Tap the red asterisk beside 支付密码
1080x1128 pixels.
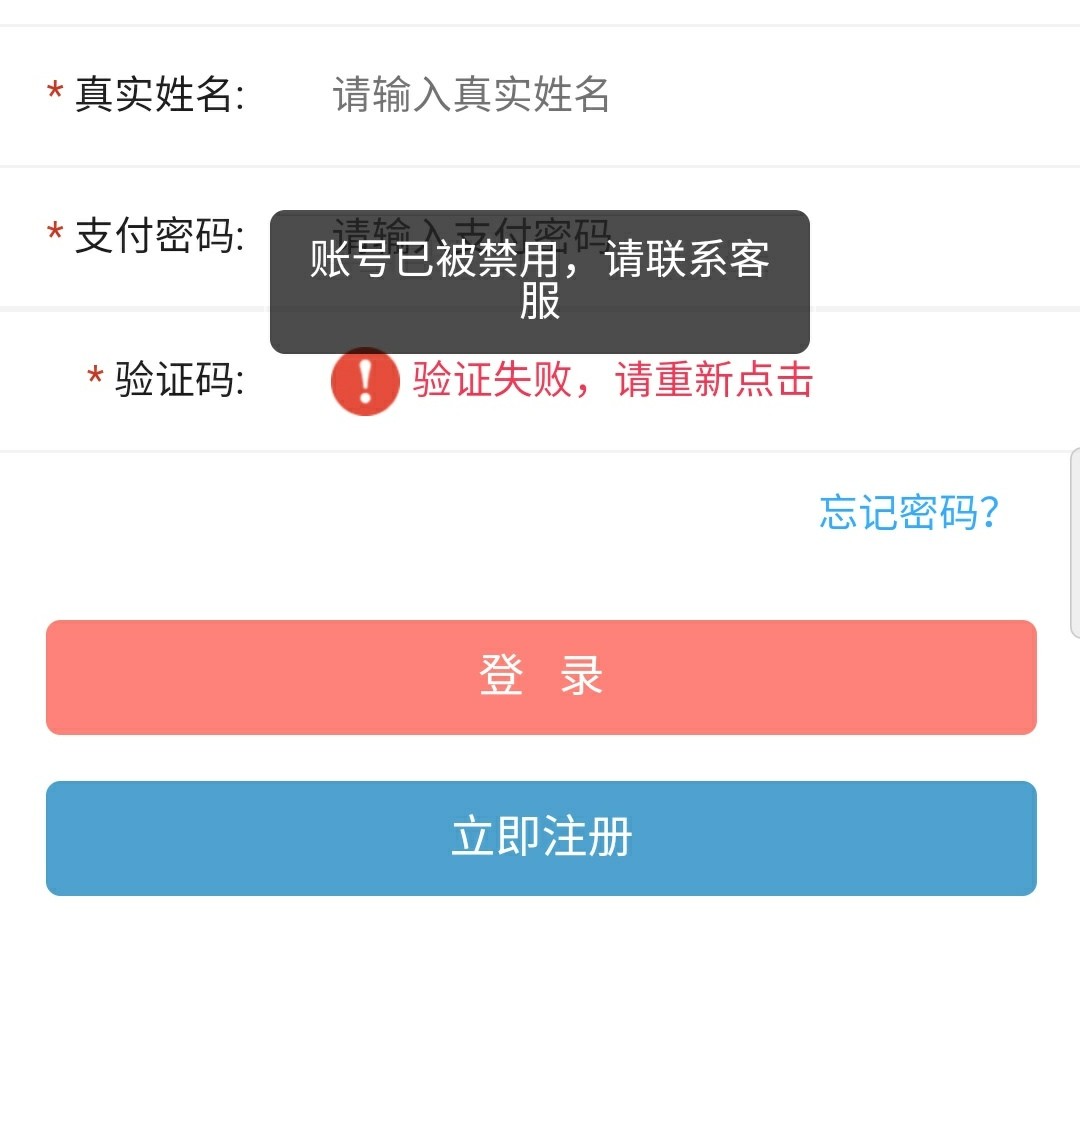coord(55,236)
